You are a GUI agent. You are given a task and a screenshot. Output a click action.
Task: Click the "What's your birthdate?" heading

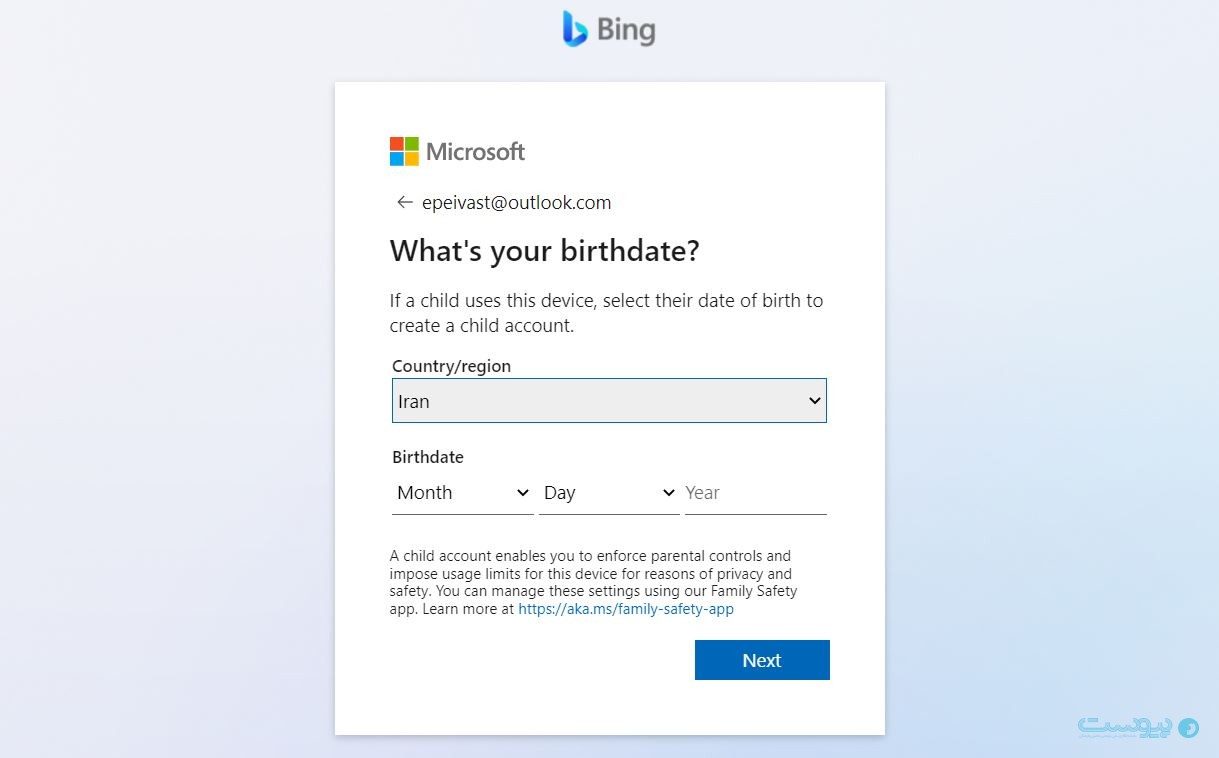pos(545,250)
